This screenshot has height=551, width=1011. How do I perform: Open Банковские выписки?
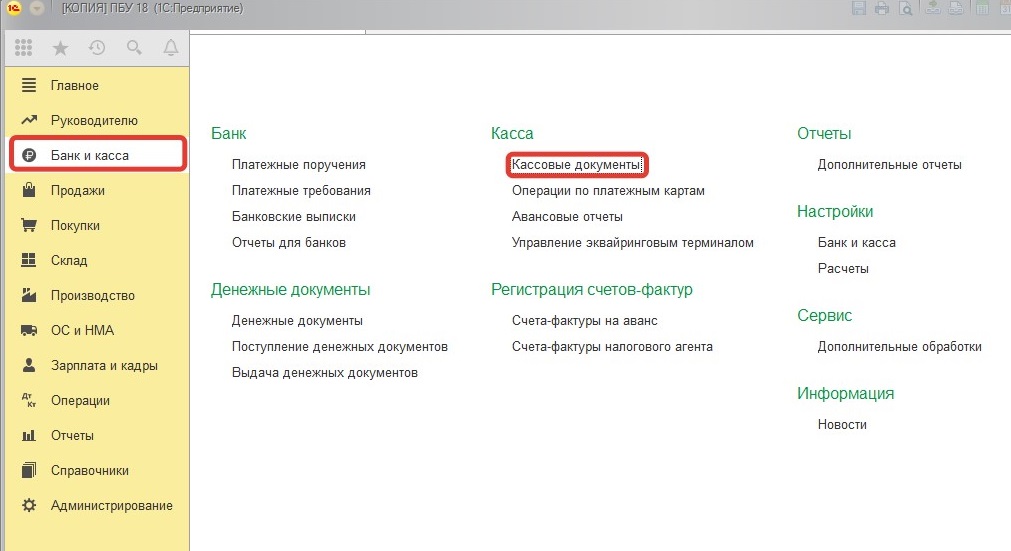coord(293,217)
